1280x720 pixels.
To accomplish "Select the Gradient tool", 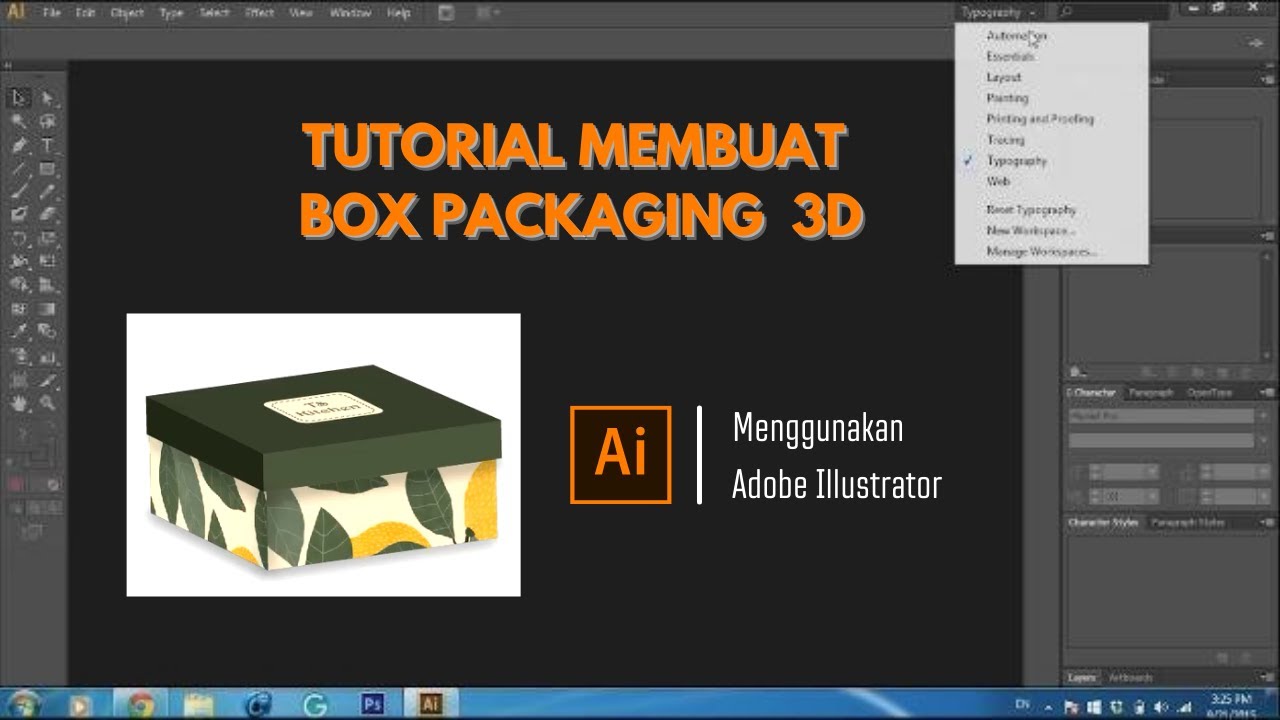I will 47,309.
